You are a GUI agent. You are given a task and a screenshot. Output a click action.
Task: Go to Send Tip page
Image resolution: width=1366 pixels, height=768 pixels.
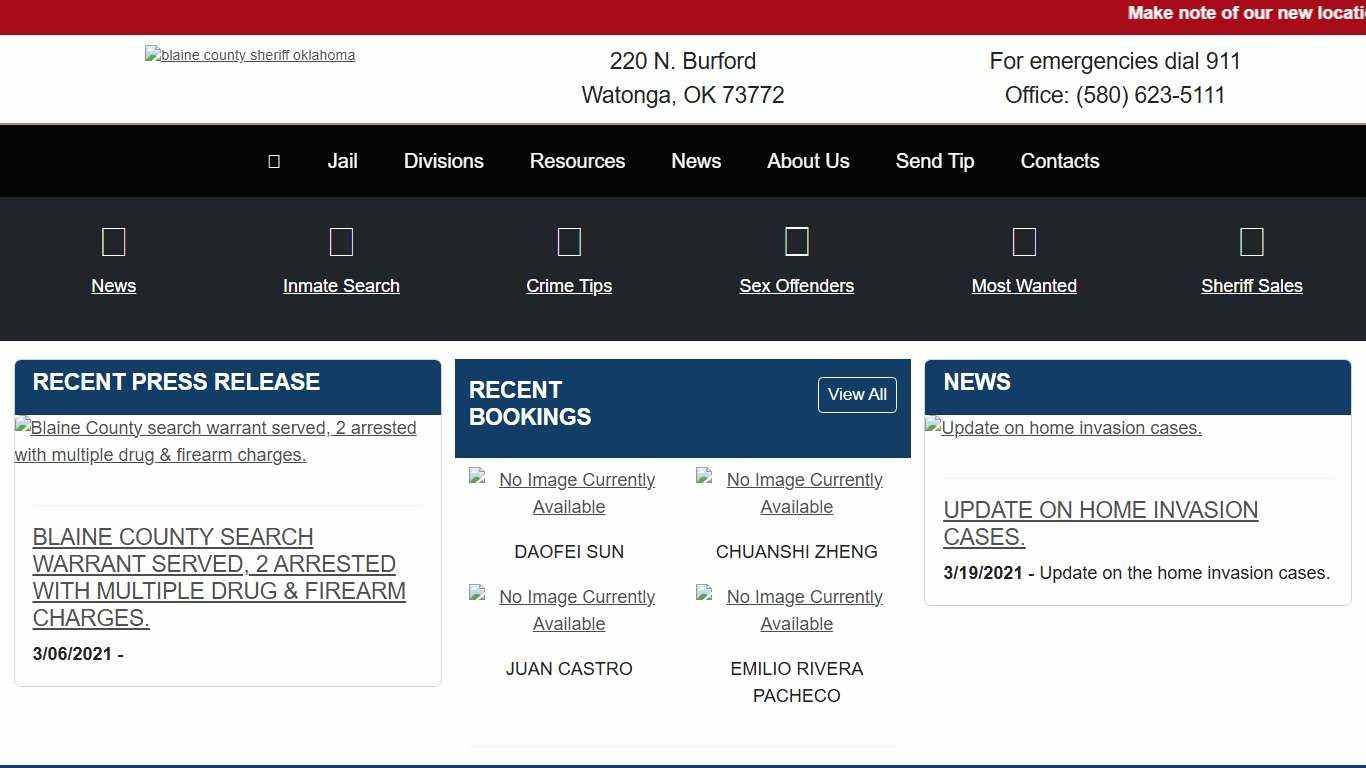(935, 161)
